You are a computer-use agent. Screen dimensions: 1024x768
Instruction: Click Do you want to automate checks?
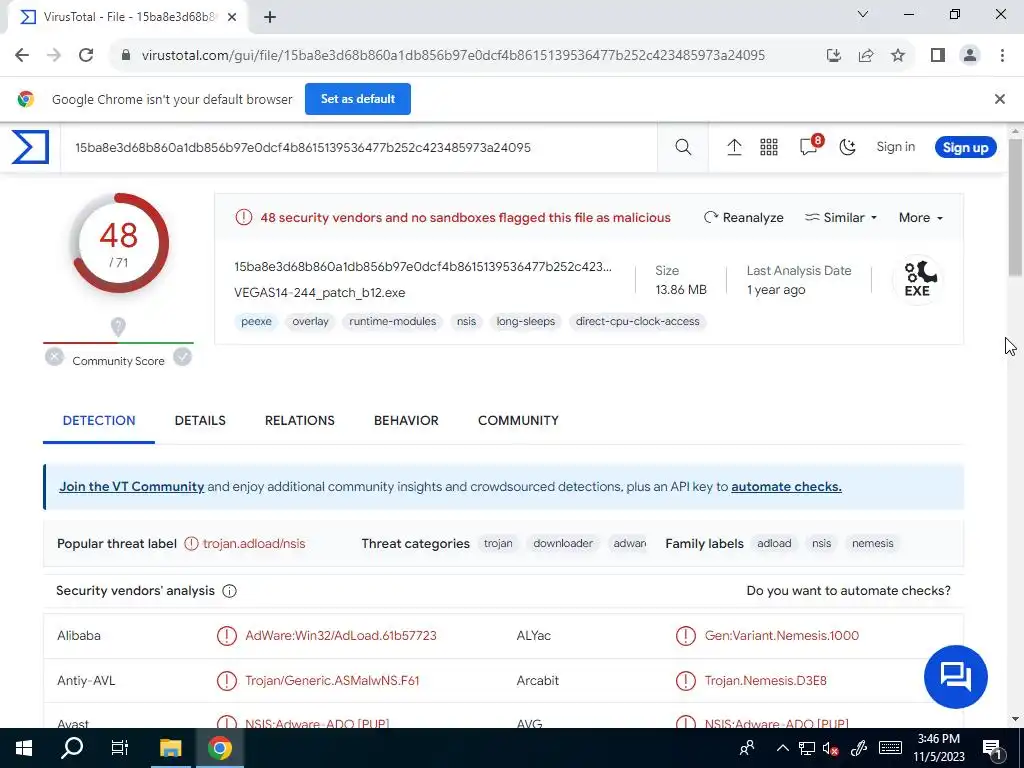click(x=848, y=590)
